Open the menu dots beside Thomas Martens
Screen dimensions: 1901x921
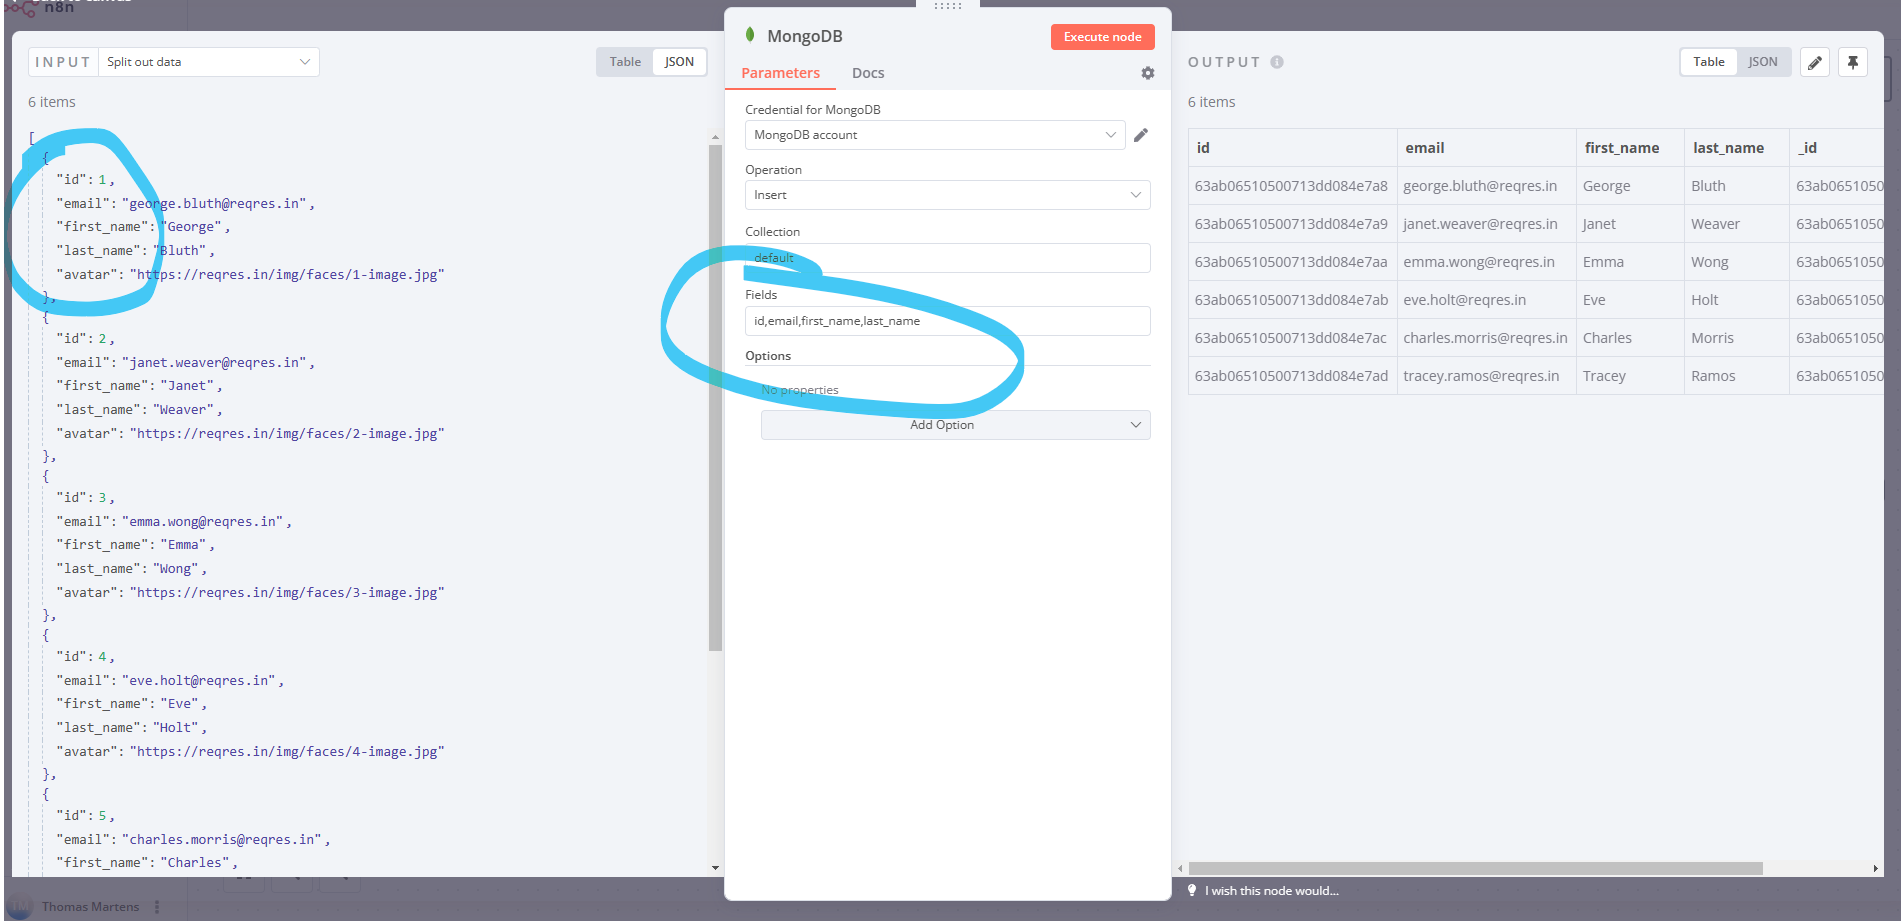tap(157, 907)
